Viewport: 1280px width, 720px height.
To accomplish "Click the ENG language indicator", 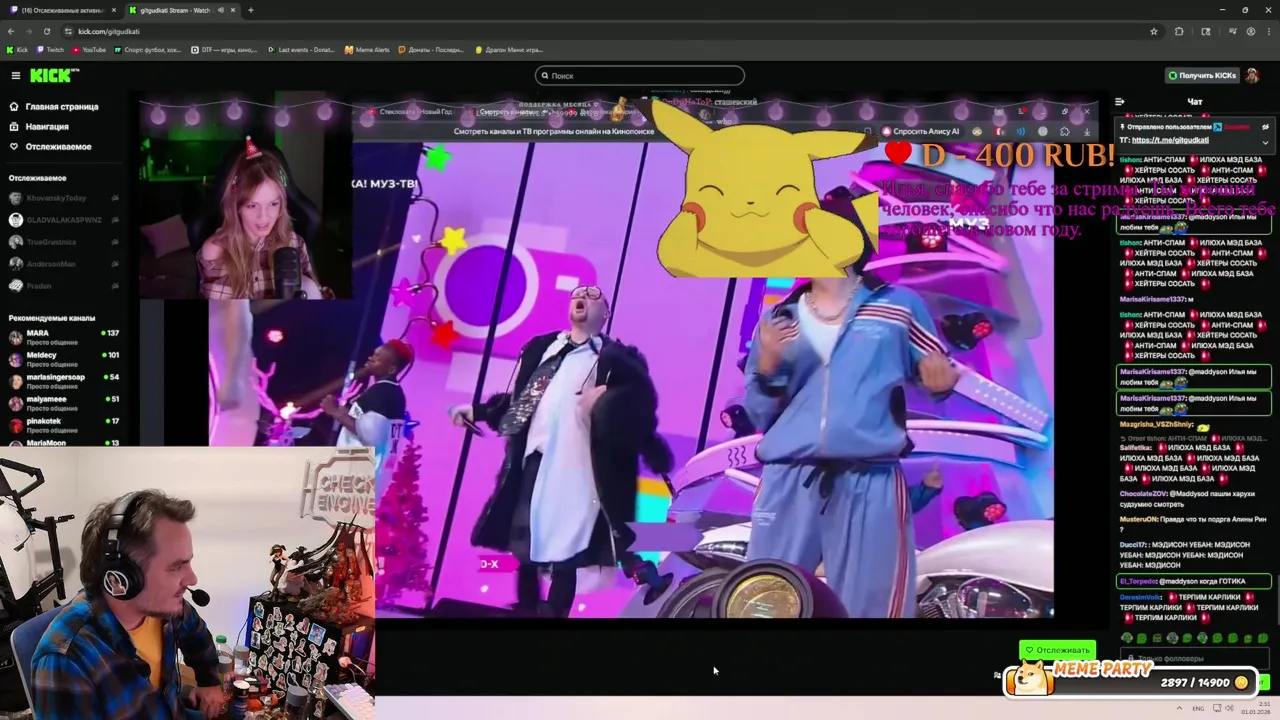I will [x=1198, y=708].
